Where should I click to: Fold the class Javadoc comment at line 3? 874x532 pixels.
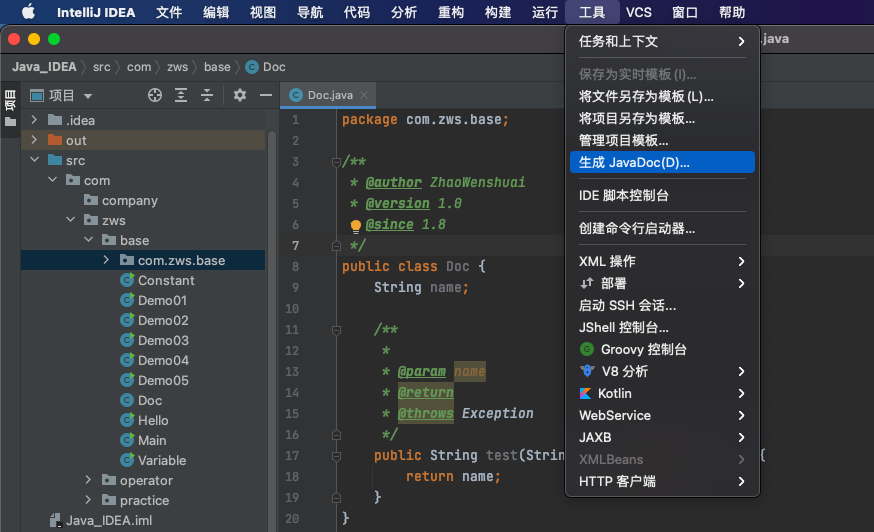point(336,162)
